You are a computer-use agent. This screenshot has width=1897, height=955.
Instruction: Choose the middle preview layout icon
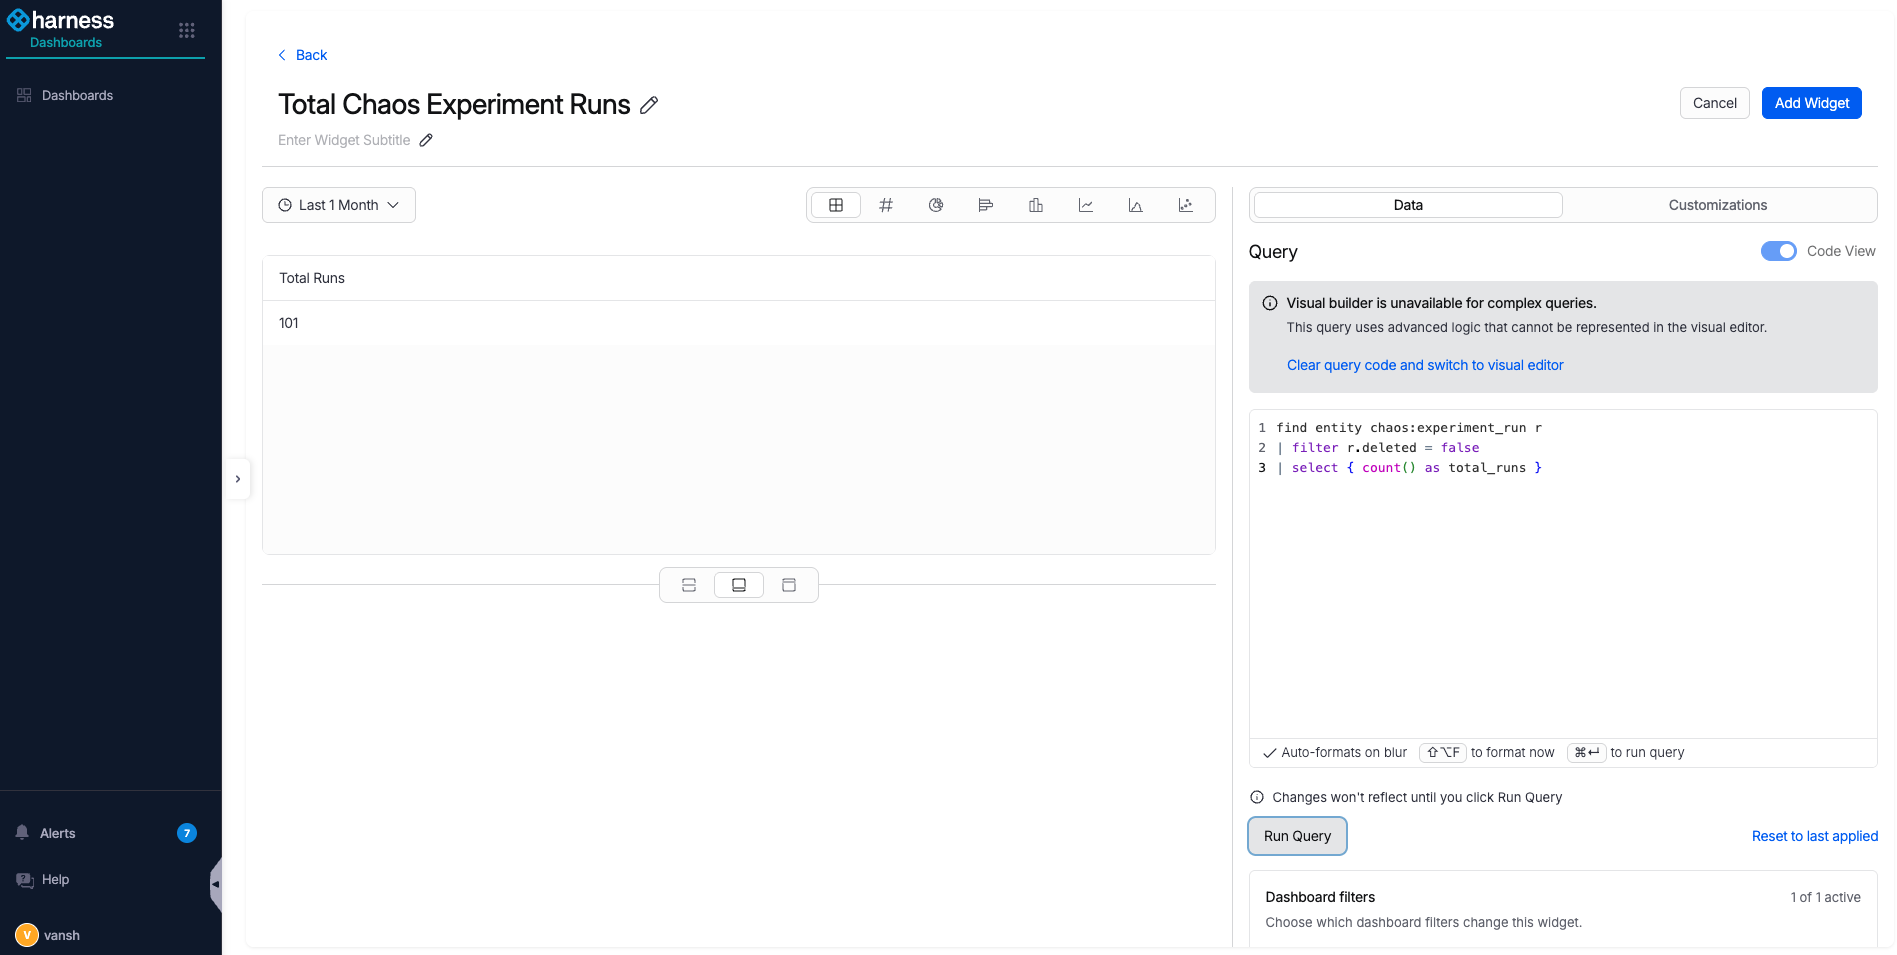pyautogui.click(x=739, y=585)
